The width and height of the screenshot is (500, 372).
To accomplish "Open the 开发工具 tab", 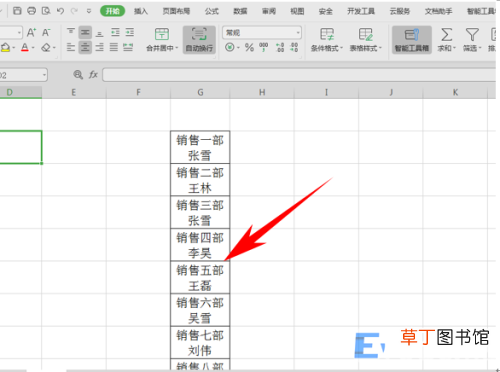I will coord(361,11).
